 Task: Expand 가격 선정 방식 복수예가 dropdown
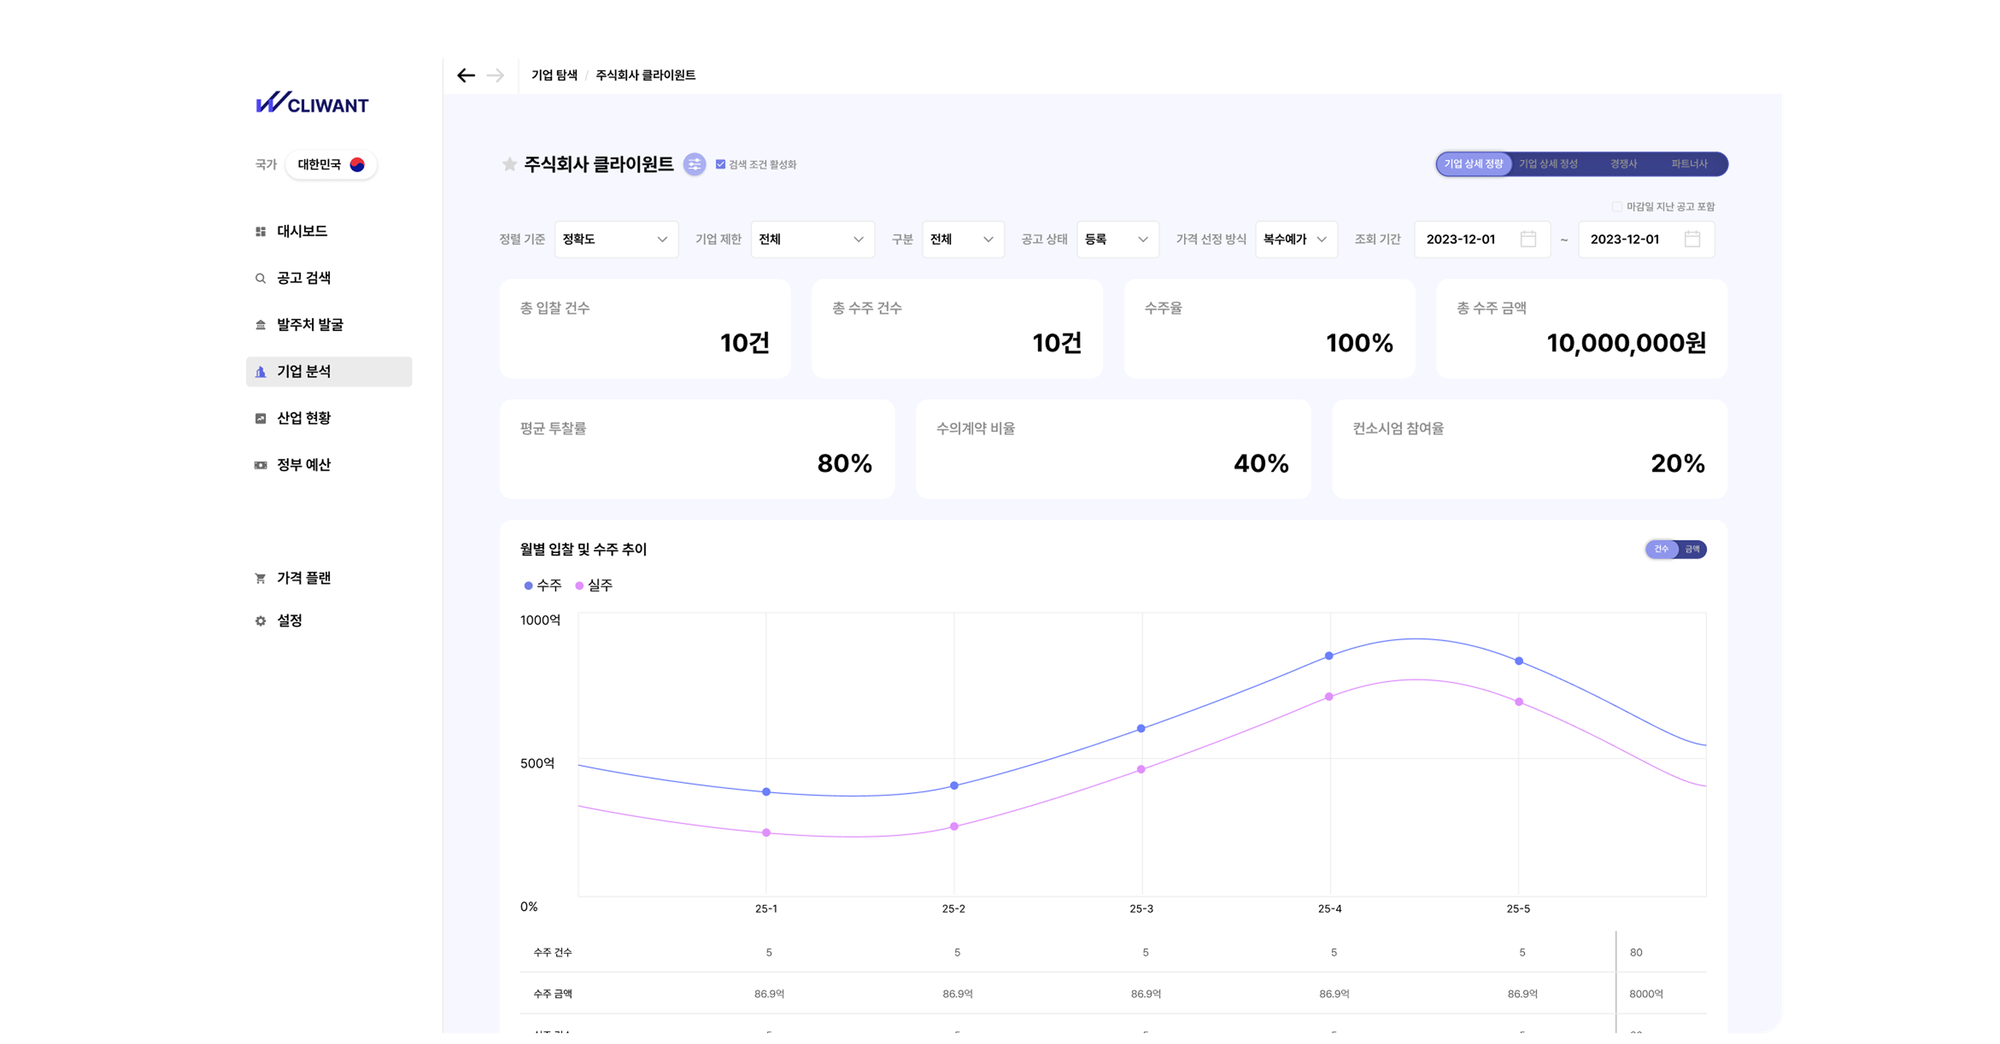[1295, 239]
